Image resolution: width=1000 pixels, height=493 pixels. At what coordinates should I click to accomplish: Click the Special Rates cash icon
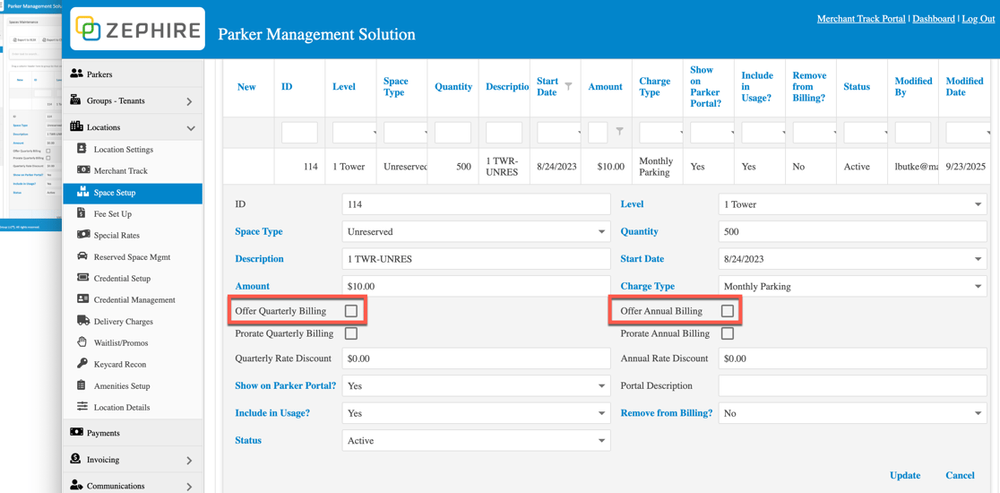83,235
